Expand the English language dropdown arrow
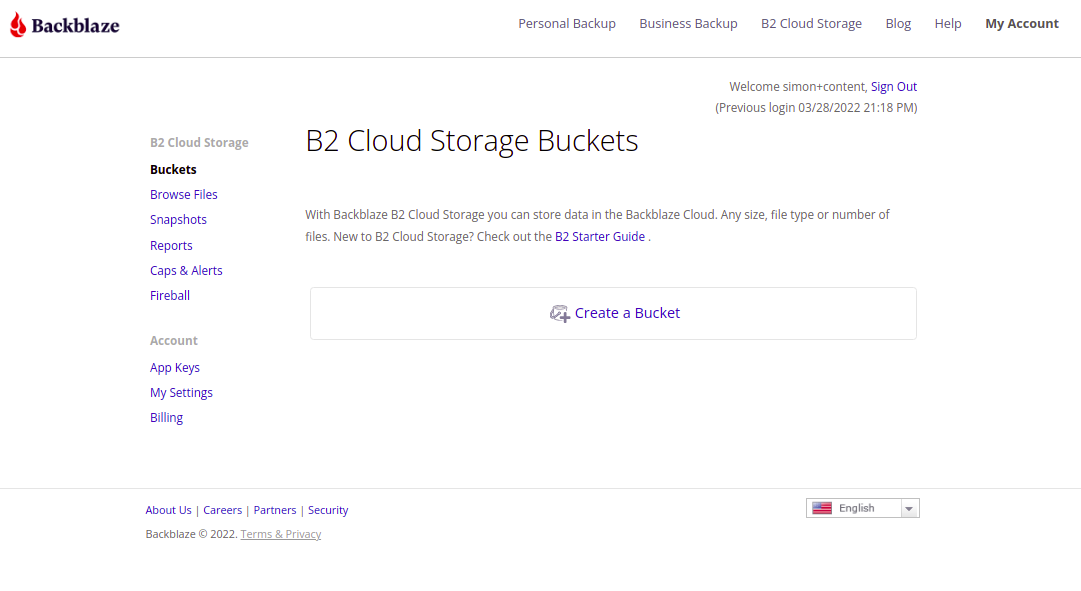The height and width of the screenshot is (591, 1081). pyautogui.click(x=908, y=509)
